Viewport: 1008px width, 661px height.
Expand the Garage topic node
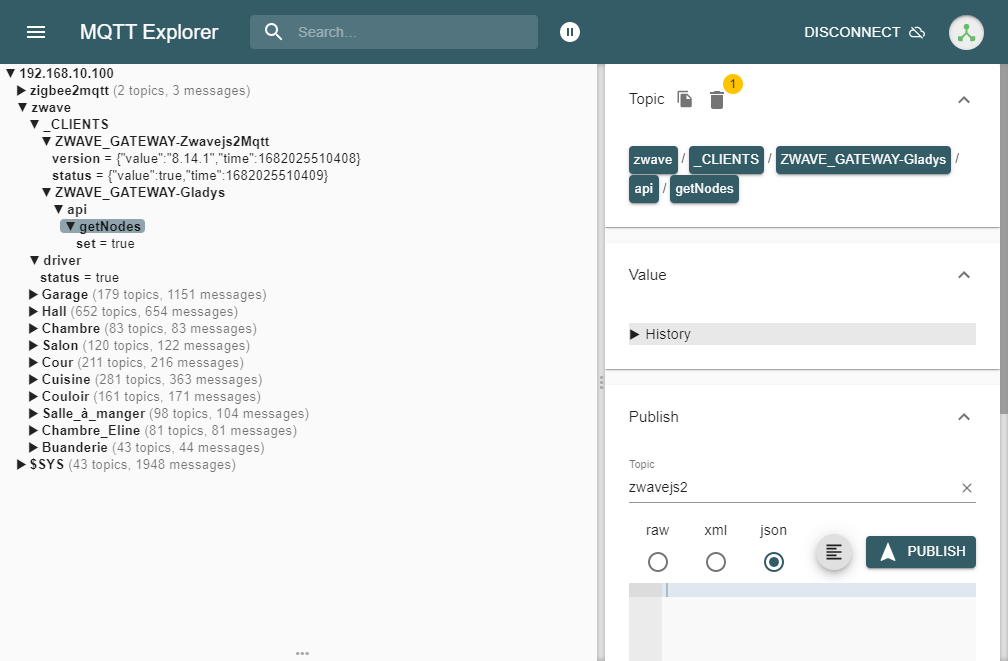[x=34, y=295]
